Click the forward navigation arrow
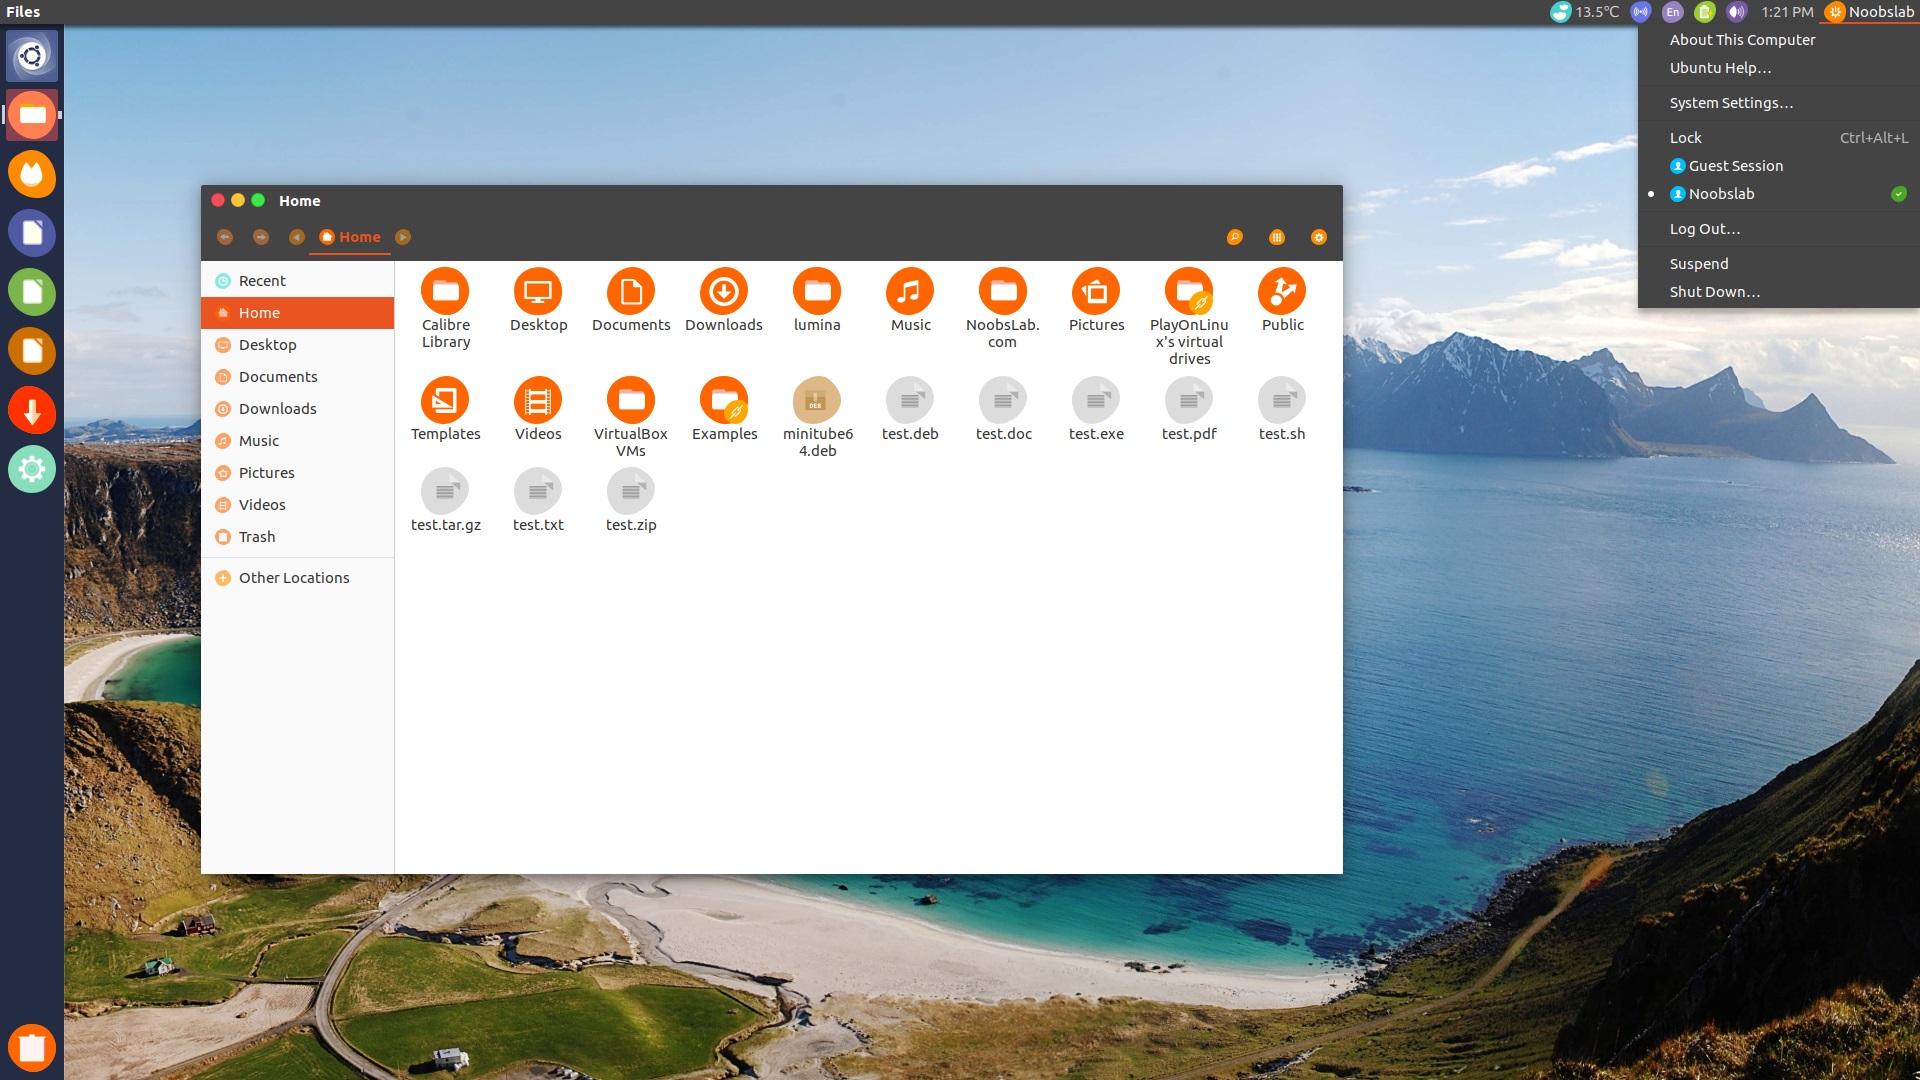1920x1080 pixels. point(261,237)
